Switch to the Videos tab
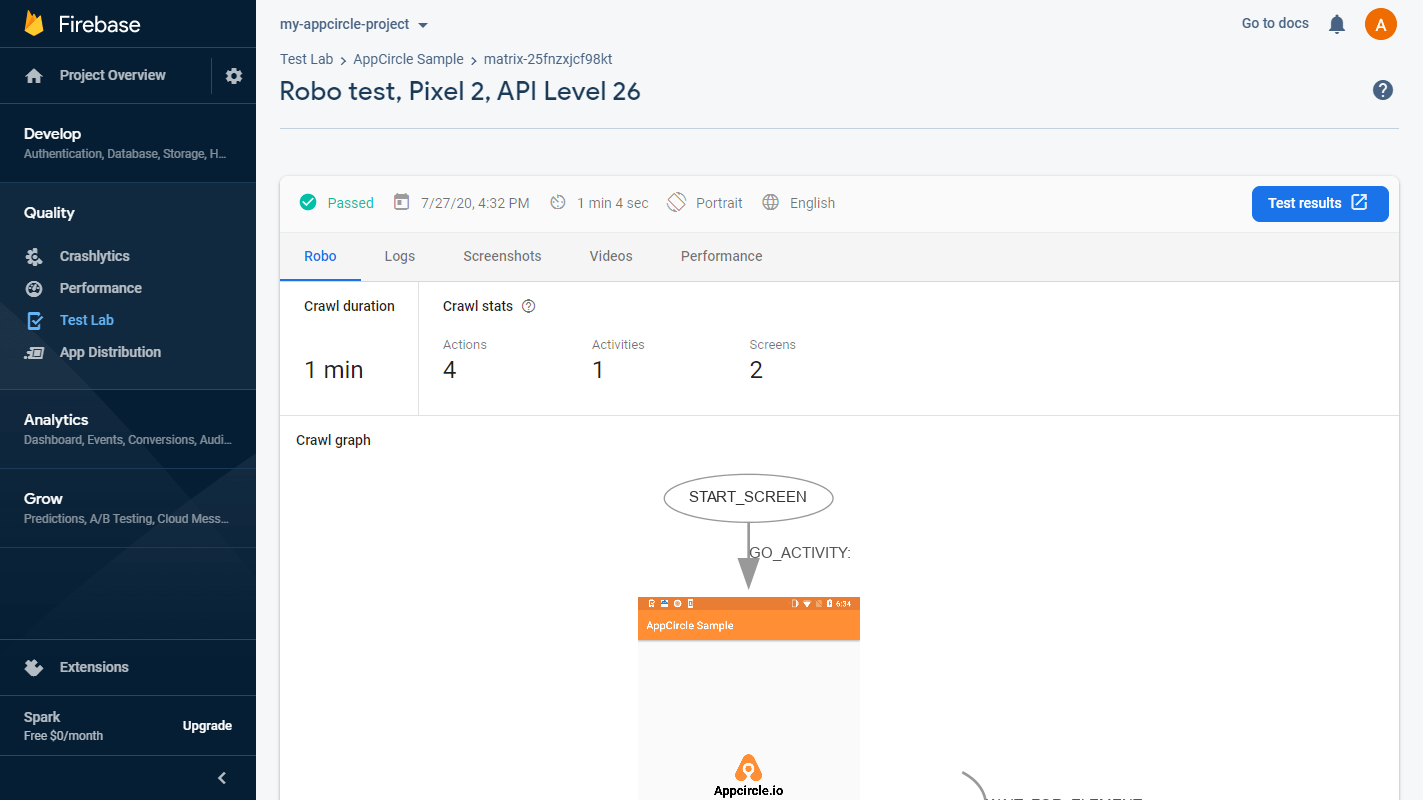 pos(611,256)
